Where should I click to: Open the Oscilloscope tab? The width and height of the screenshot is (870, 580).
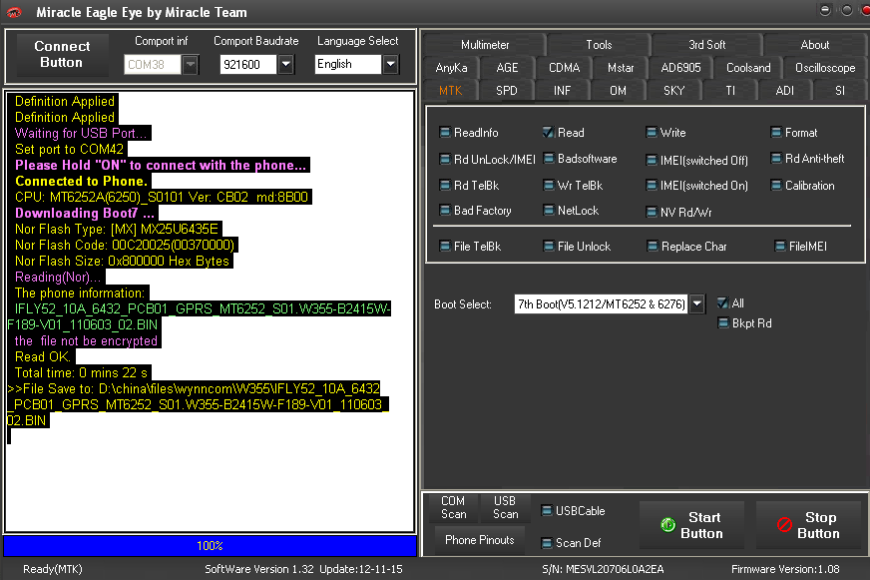tap(825, 68)
